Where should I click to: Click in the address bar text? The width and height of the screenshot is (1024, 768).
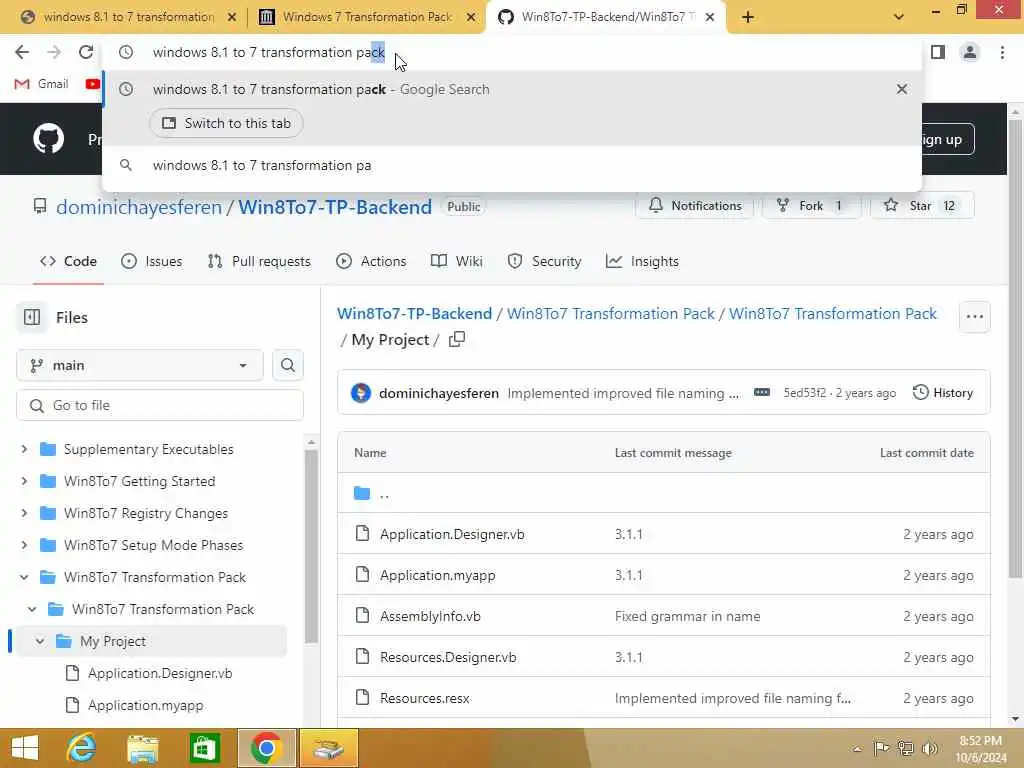[268, 52]
